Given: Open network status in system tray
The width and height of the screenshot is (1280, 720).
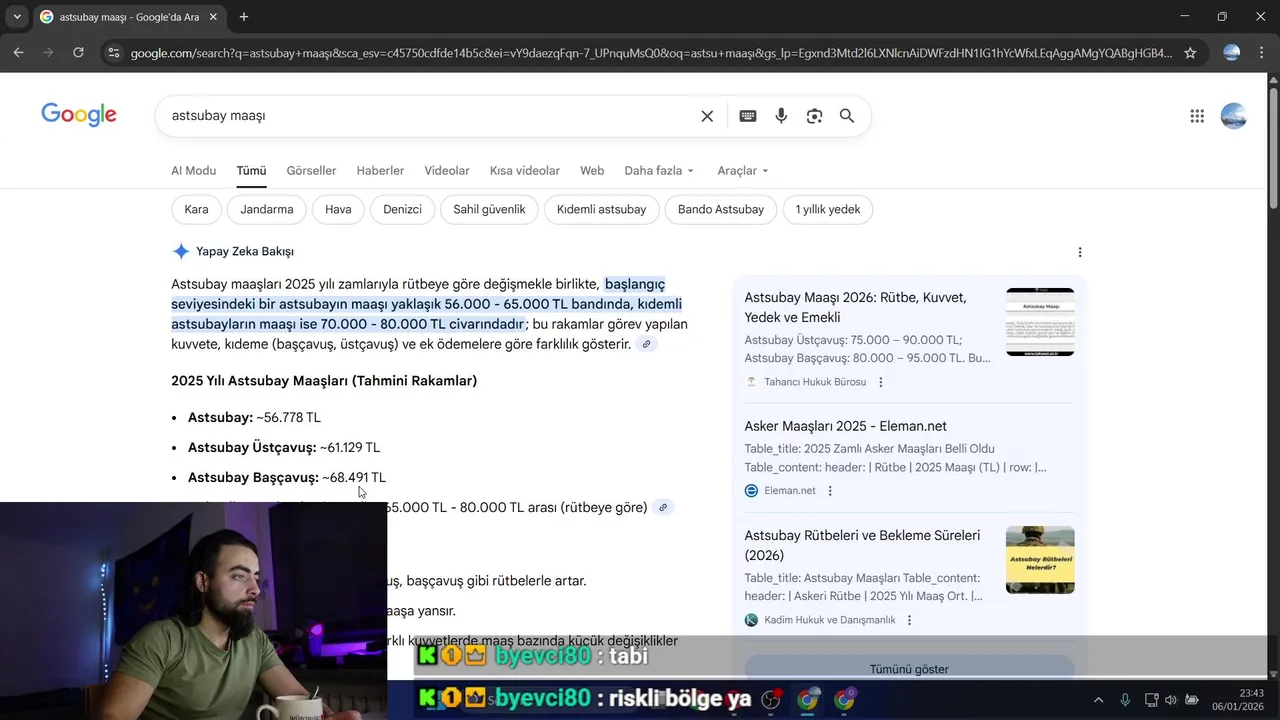Looking at the screenshot, I should (1151, 700).
